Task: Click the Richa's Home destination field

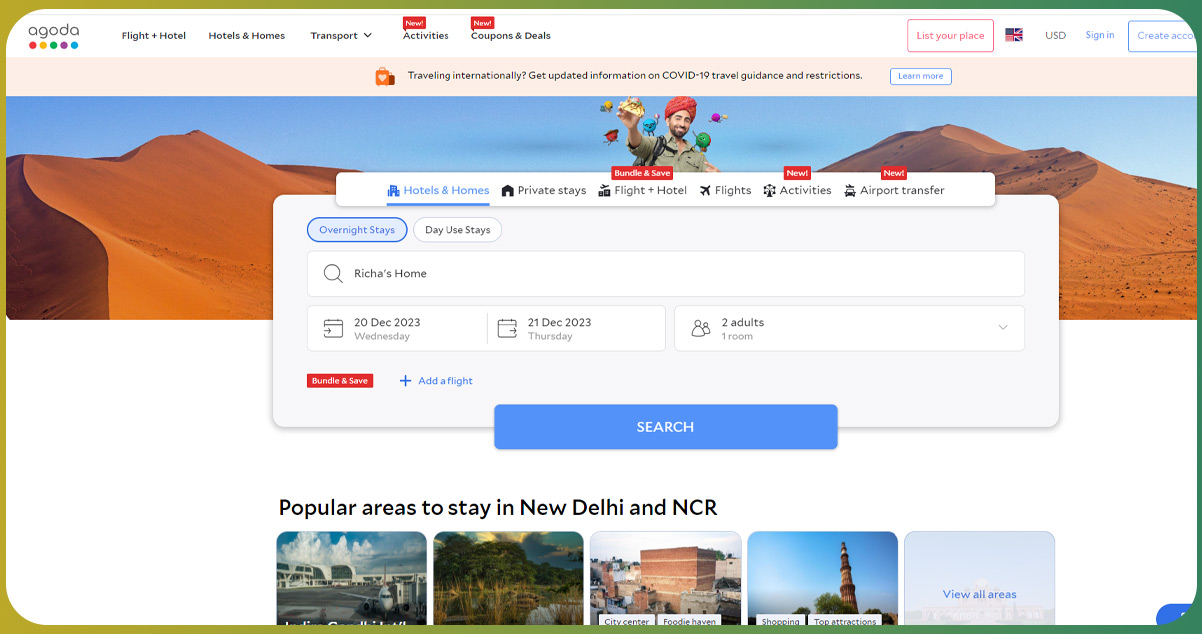Action: point(666,274)
